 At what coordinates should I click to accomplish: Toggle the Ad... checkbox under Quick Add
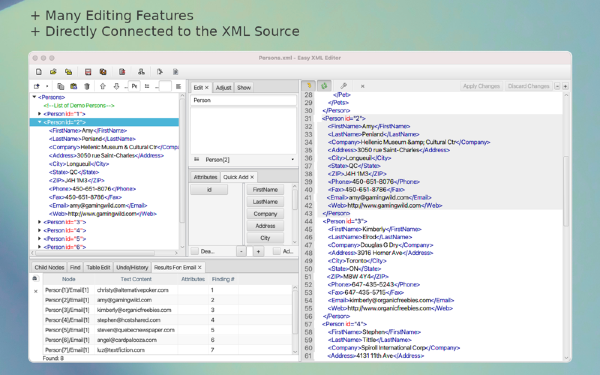277,251
